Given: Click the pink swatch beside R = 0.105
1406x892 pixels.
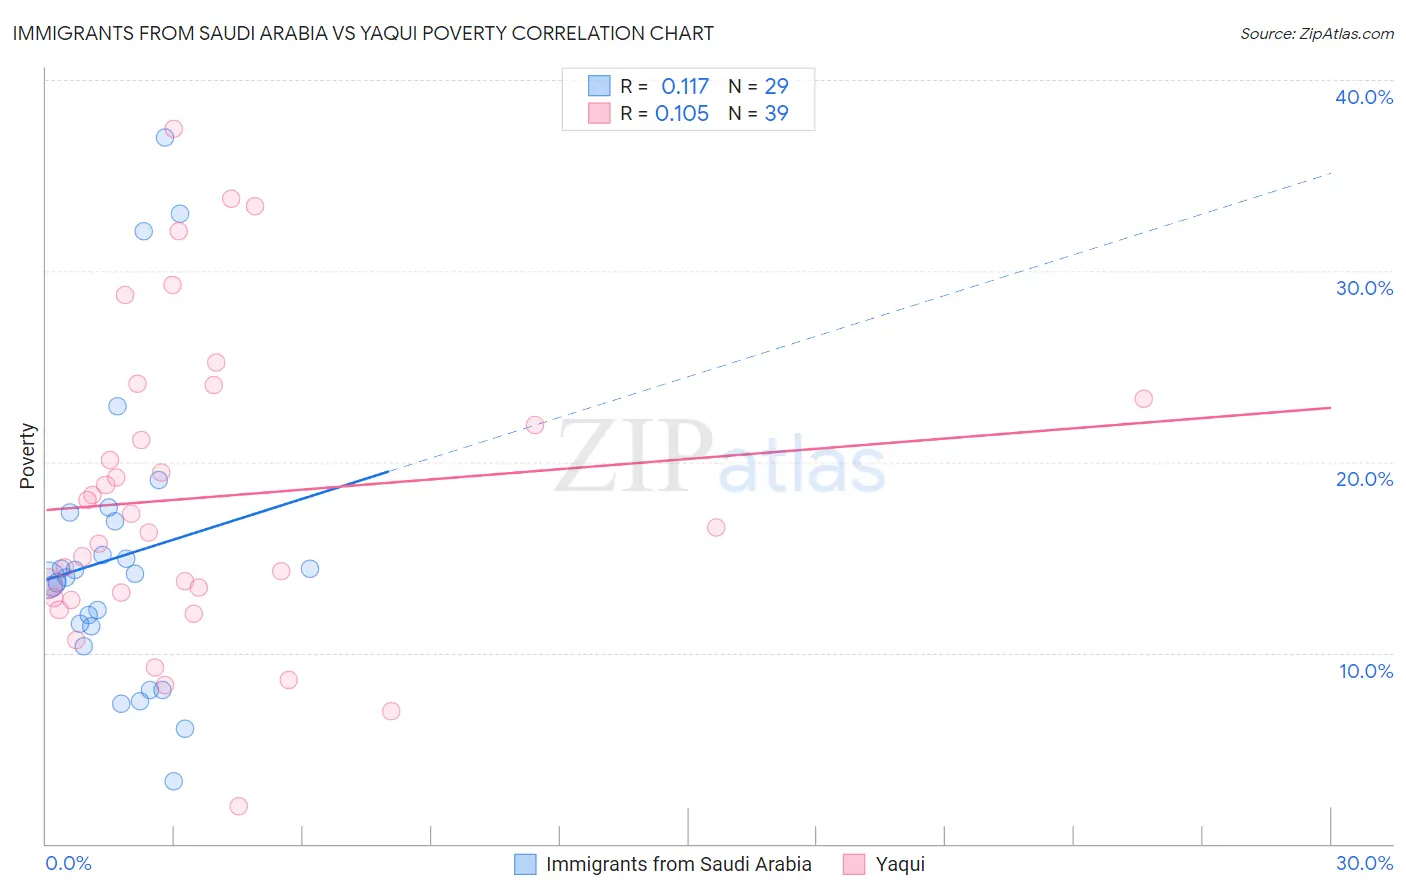Looking at the screenshot, I should (x=599, y=113).
